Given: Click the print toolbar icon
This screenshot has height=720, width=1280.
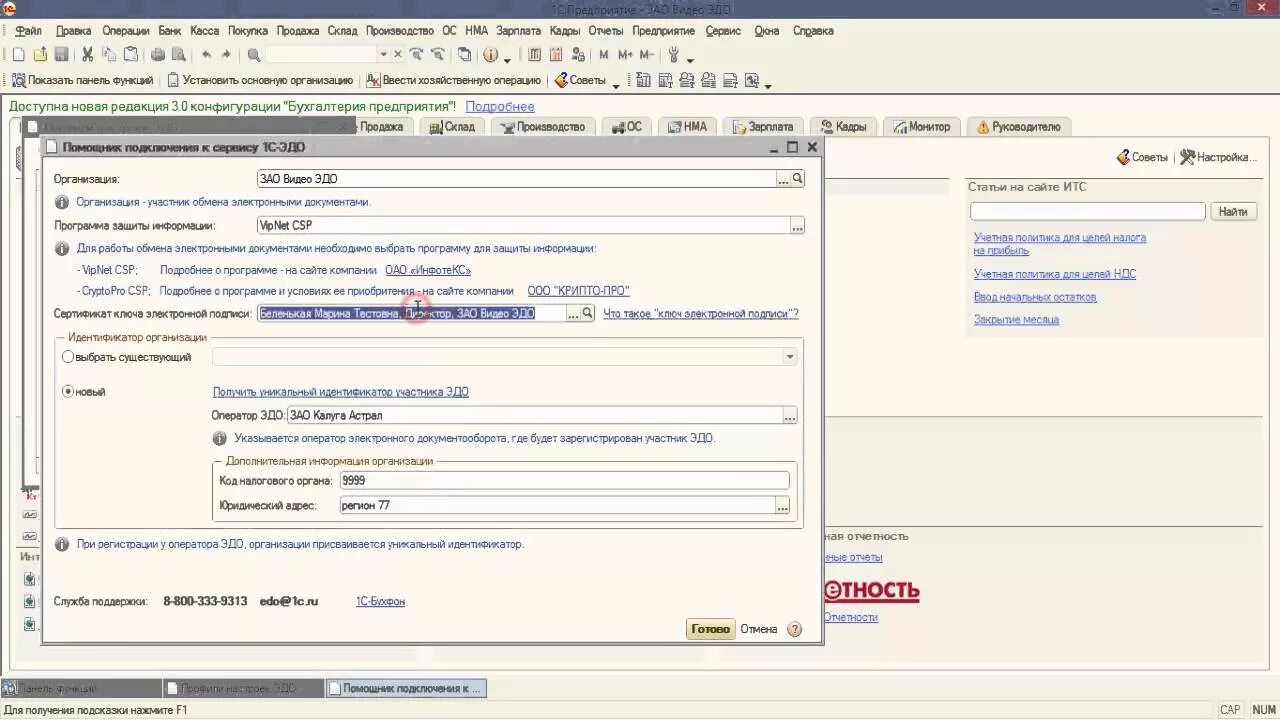Looking at the screenshot, I should pos(159,55).
